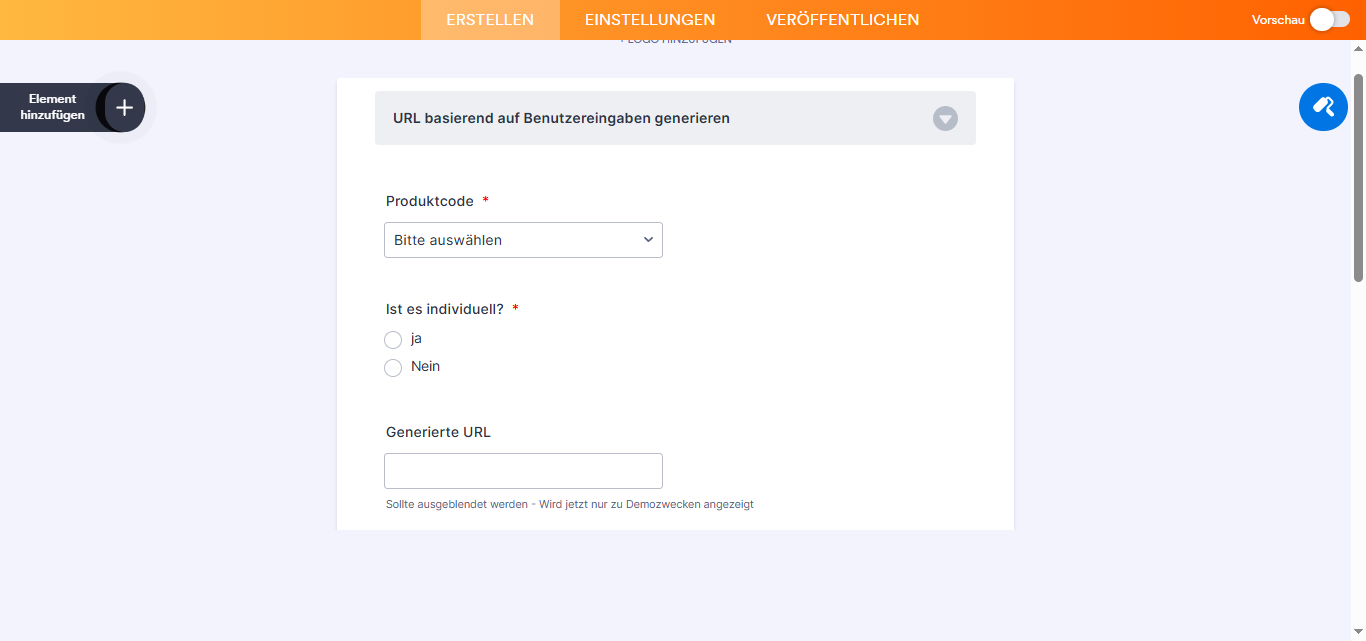Select the "ja" radio option
Viewport: 1366px width, 641px height.
coord(393,339)
